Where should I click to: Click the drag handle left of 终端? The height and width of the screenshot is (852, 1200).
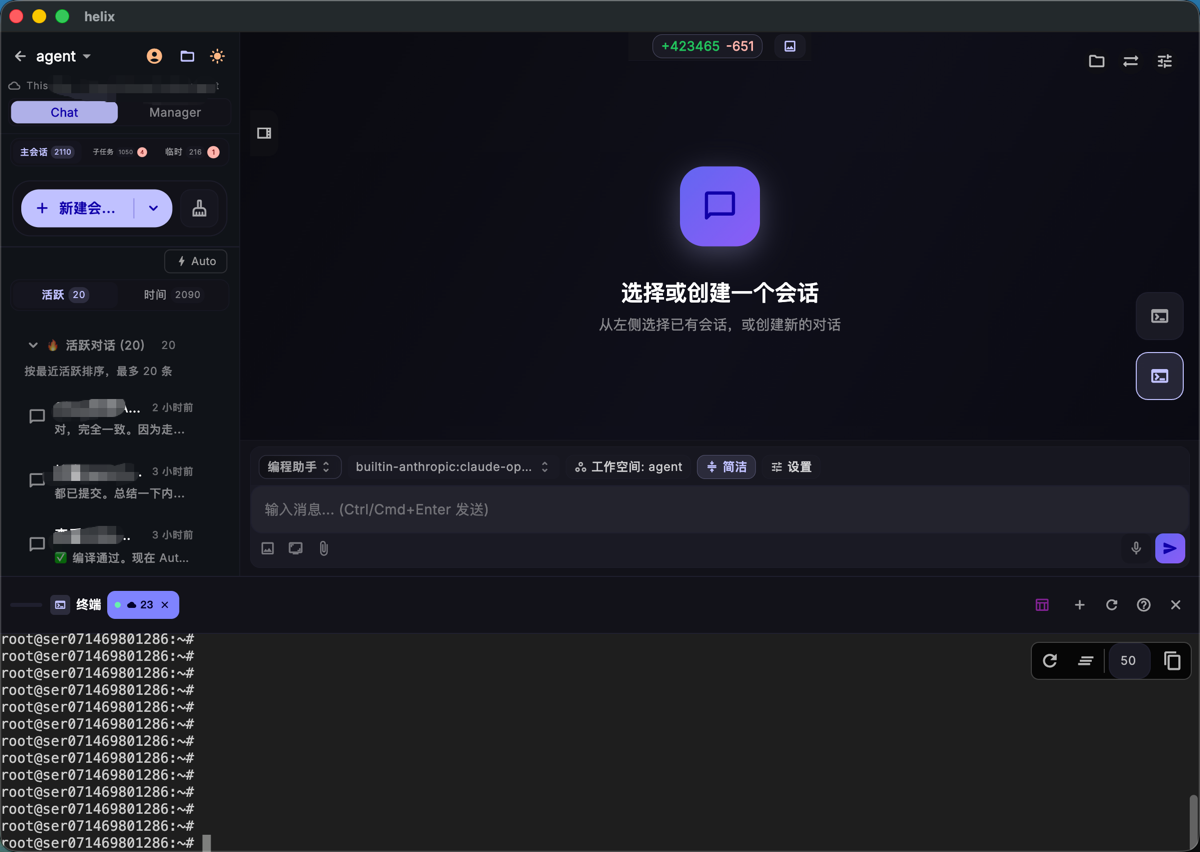pyautogui.click(x=26, y=605)
